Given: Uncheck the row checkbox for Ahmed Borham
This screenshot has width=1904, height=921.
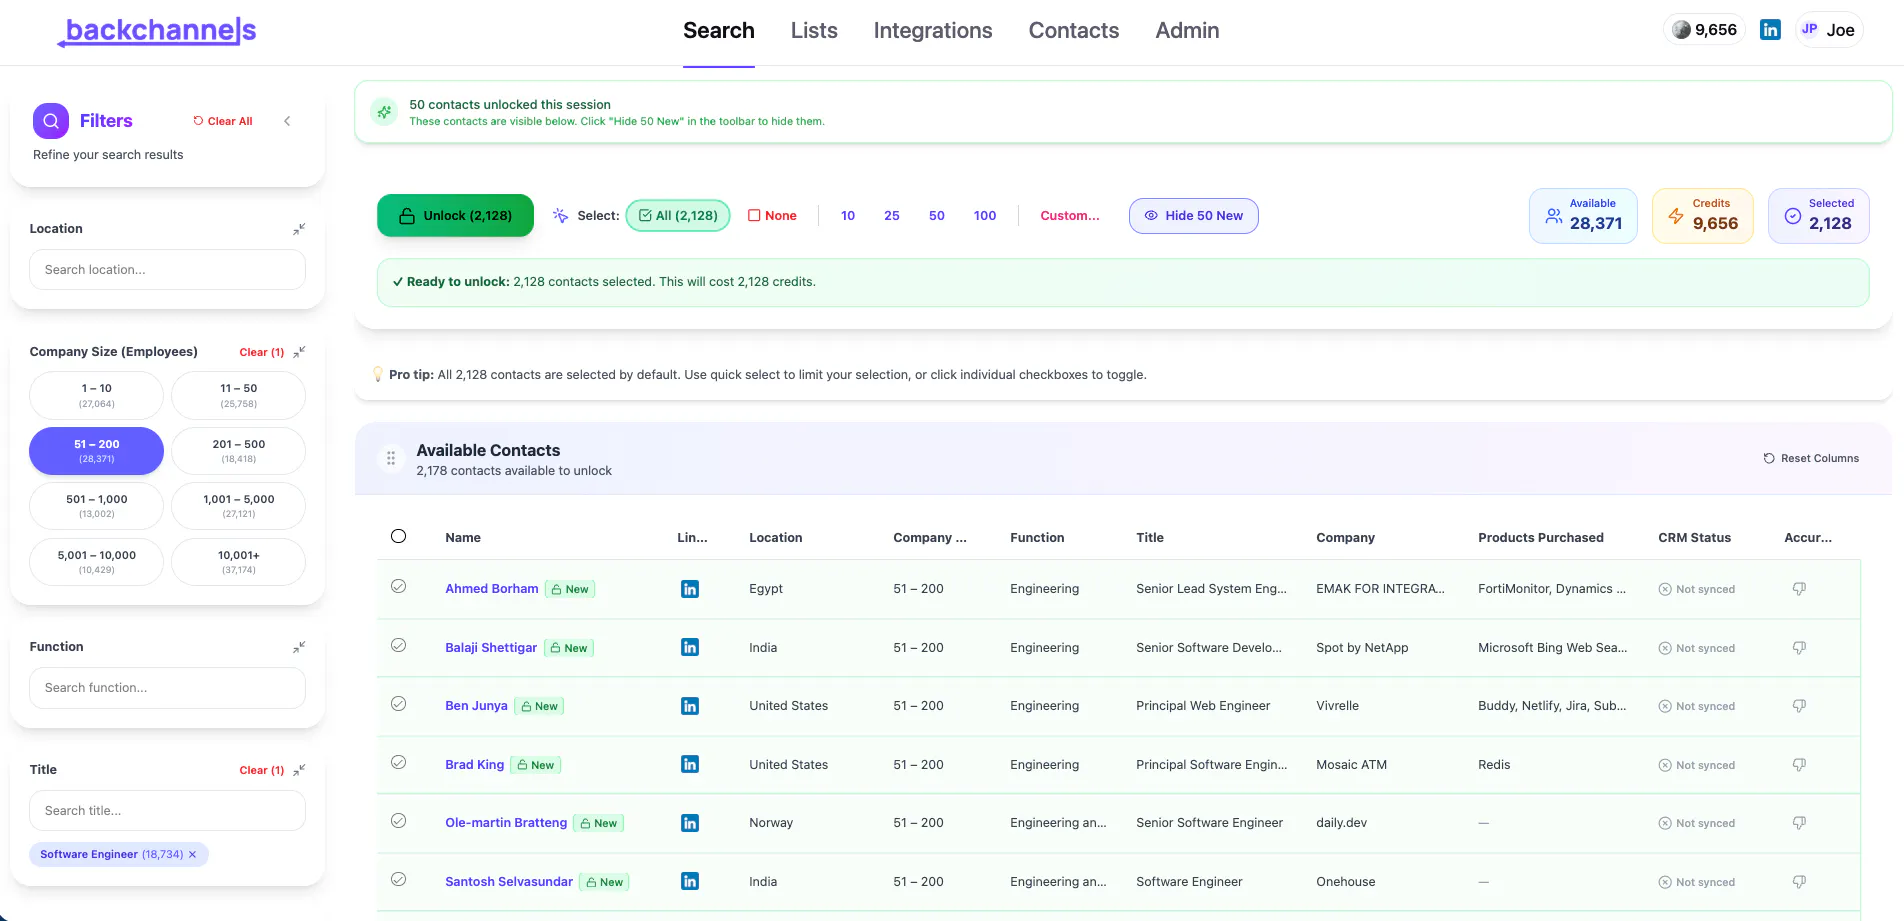Looking at the screenshot, I should pyautogui.click(x=398, y=587).
